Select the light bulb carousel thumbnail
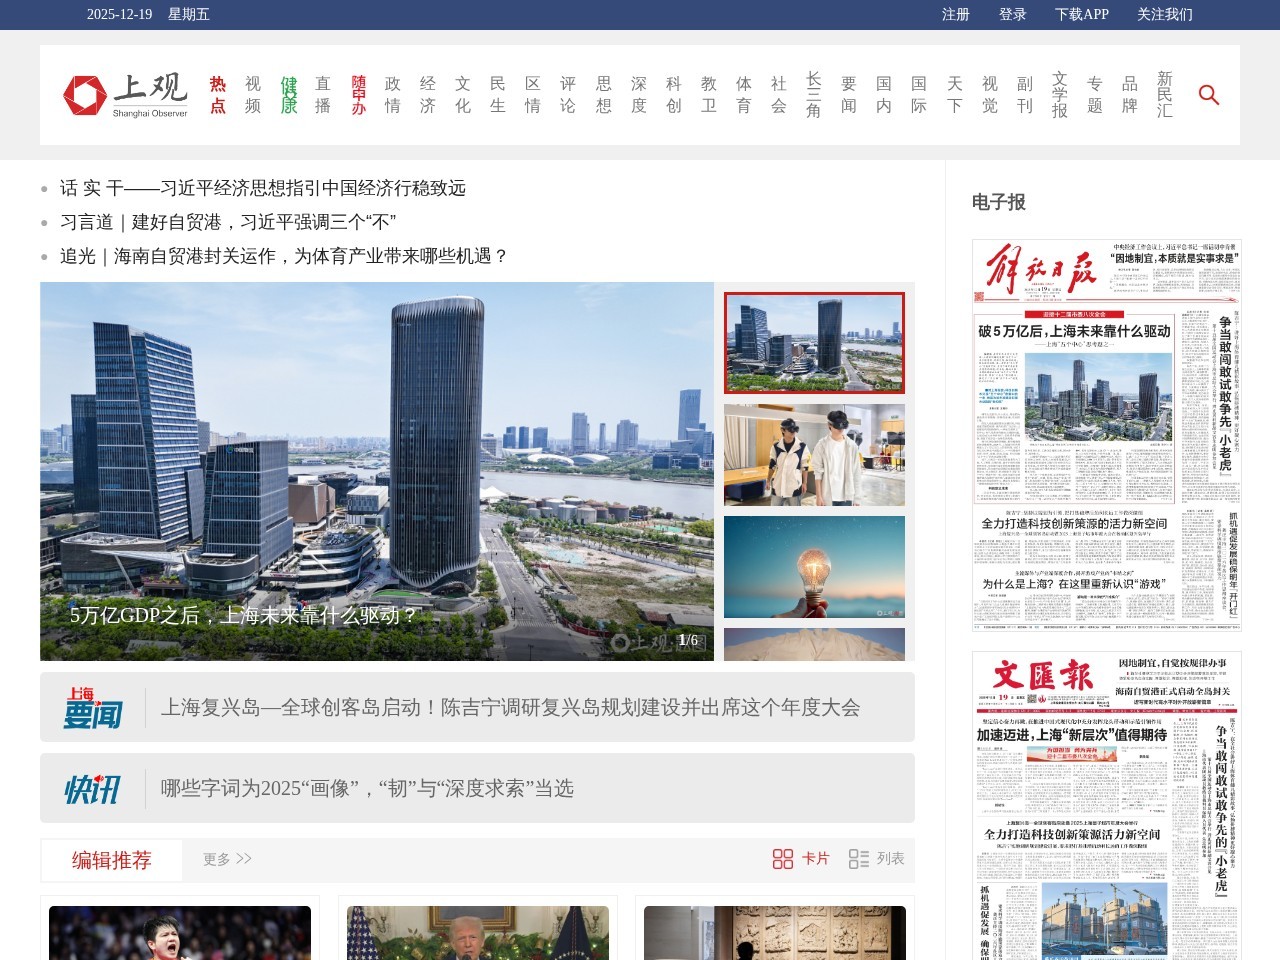 [x=814, y=566]
